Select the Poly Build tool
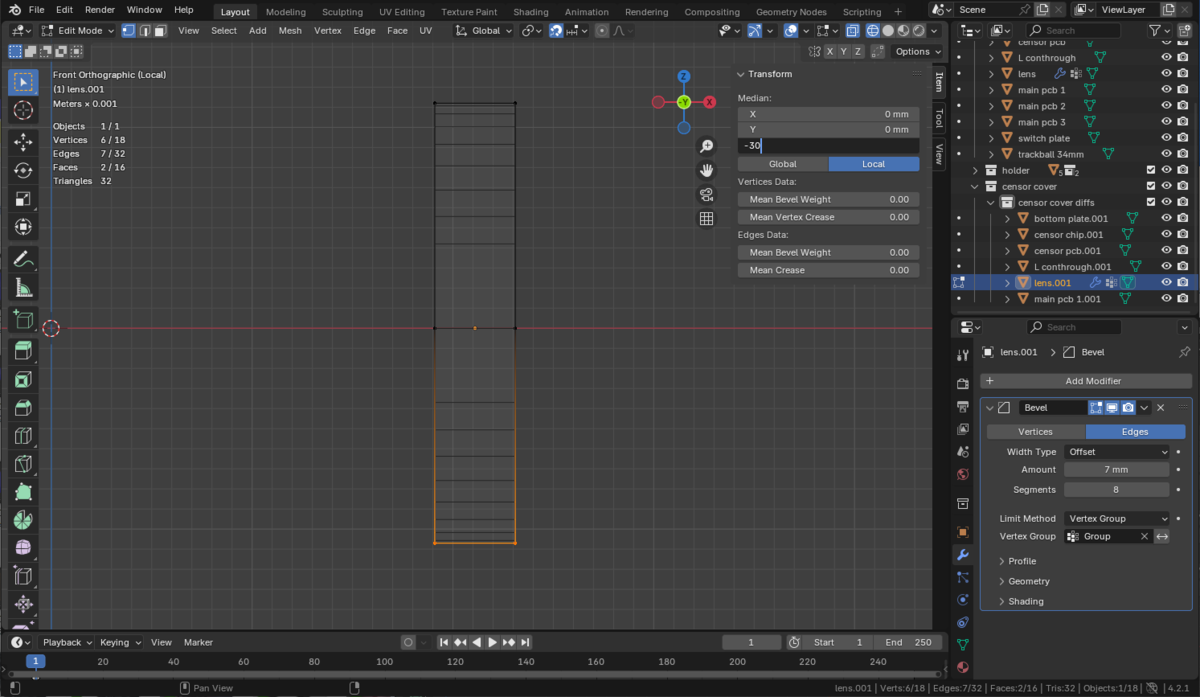 22,492
